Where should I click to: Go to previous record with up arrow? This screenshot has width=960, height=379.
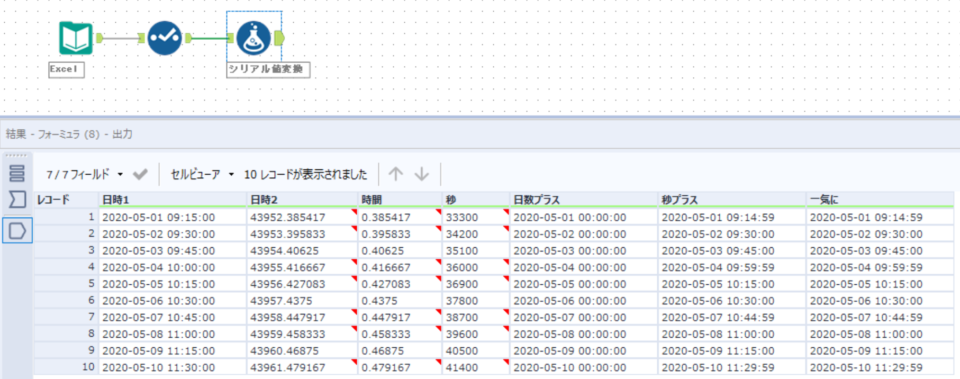pos(396,174)
